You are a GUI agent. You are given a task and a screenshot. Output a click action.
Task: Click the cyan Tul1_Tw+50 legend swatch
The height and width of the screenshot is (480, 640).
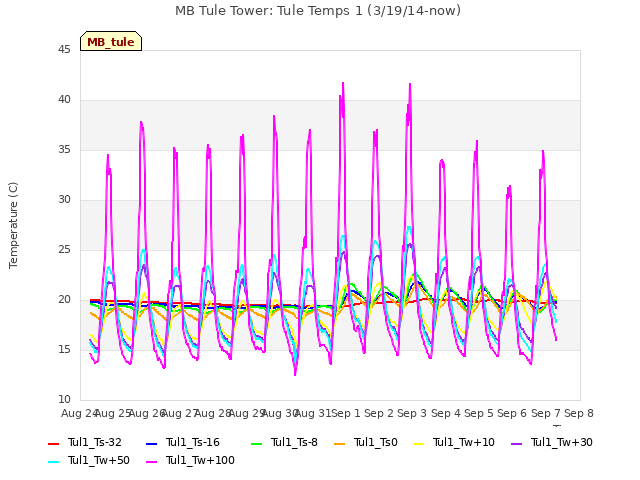click(54, 461)
